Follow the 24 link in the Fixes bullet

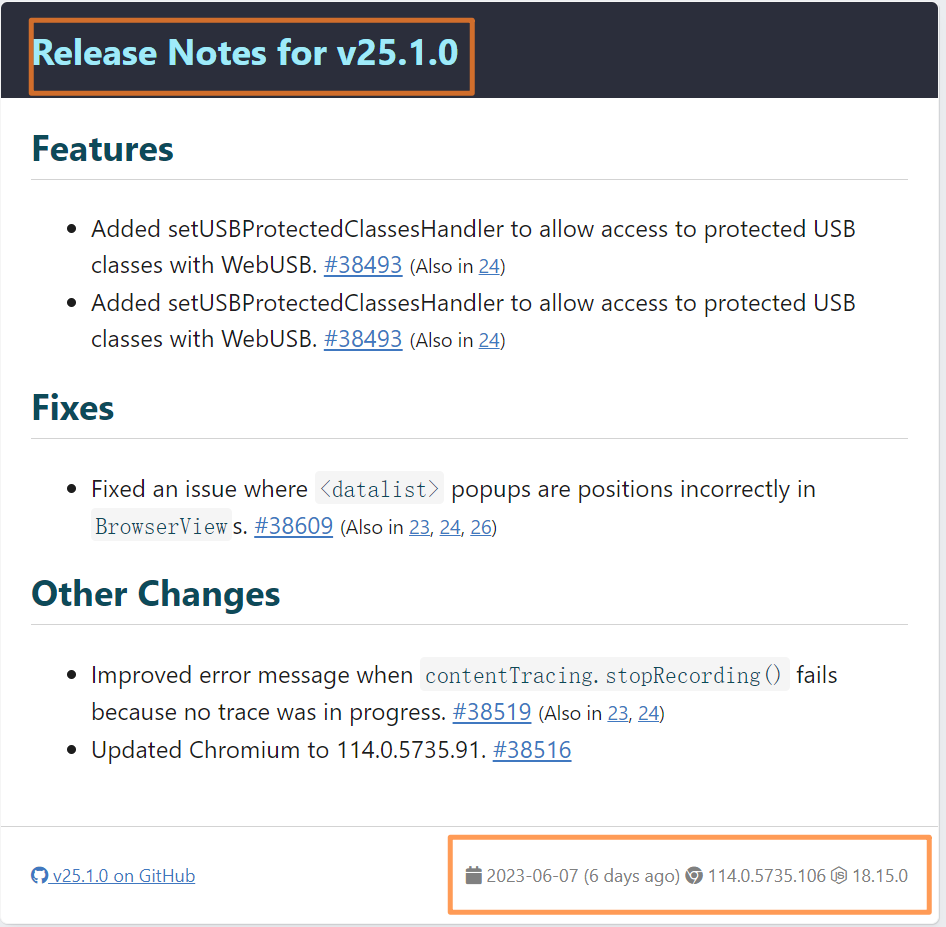pos(450,527)
